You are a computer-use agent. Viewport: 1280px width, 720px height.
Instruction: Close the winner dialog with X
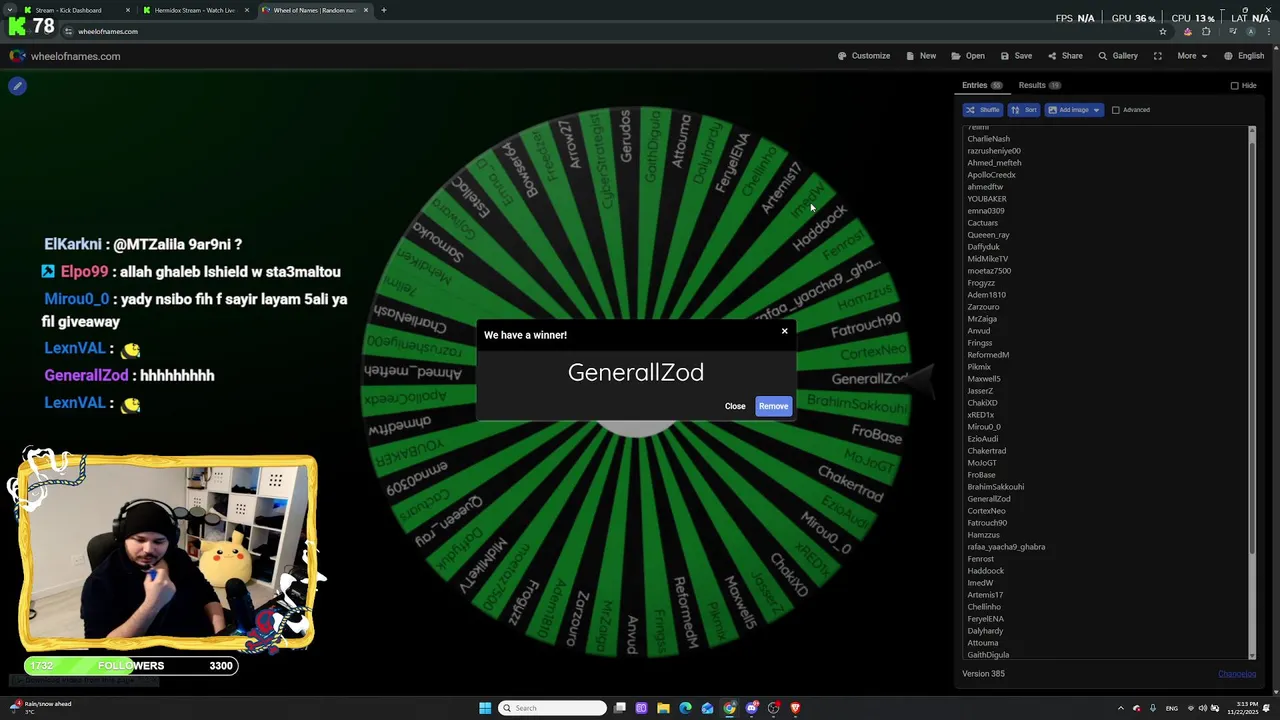coord(784,331)
